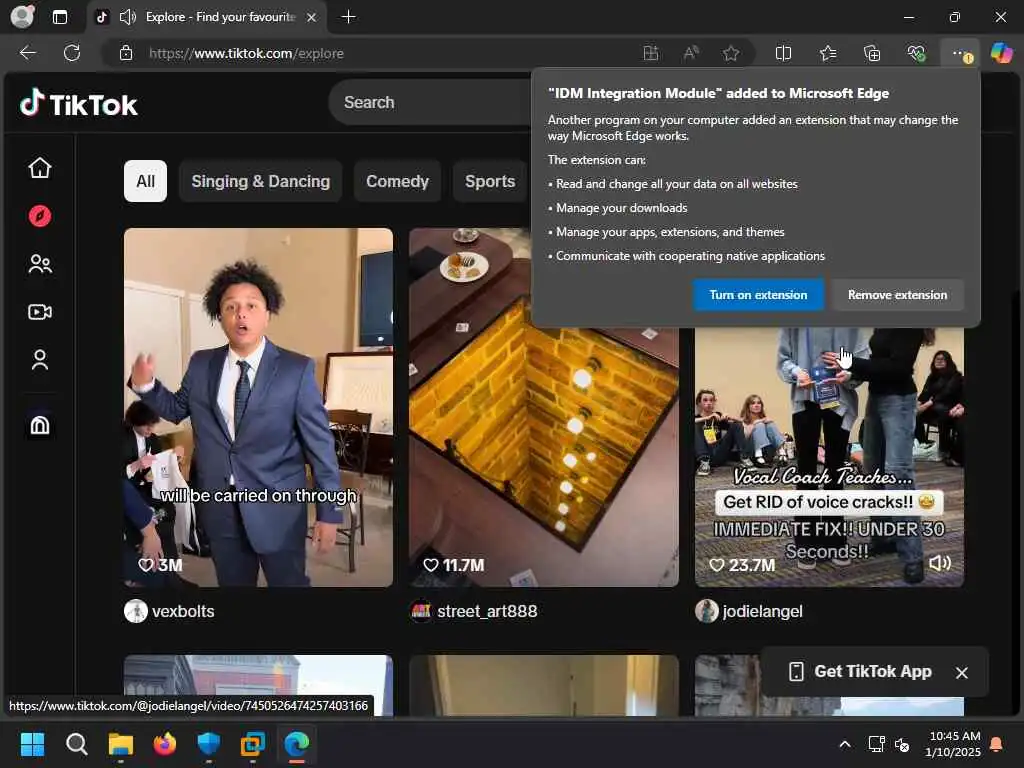Open Windows Start menu

32,744
